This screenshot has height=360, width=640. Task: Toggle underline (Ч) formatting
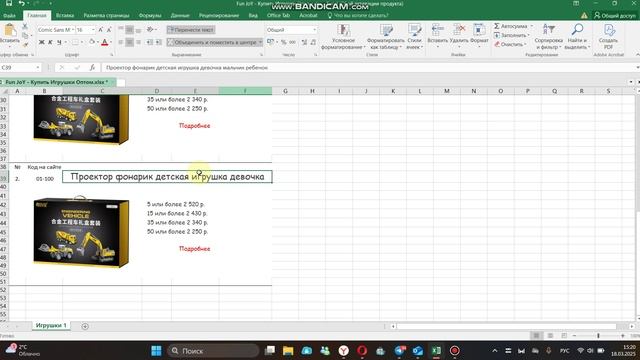pyautogui.click(x=59, y=42)
